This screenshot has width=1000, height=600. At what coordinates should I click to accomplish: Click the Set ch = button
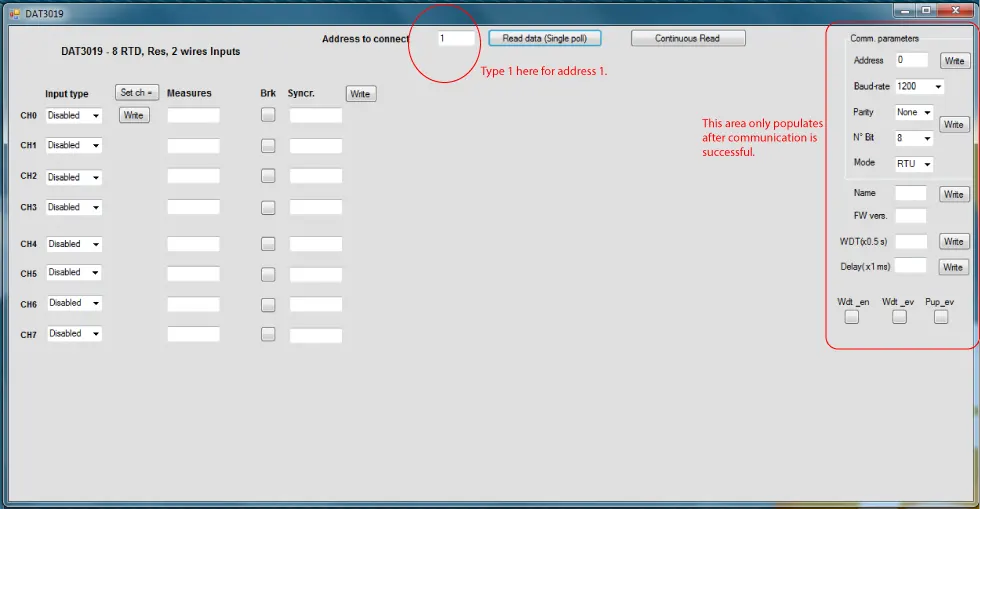[136, 92]
